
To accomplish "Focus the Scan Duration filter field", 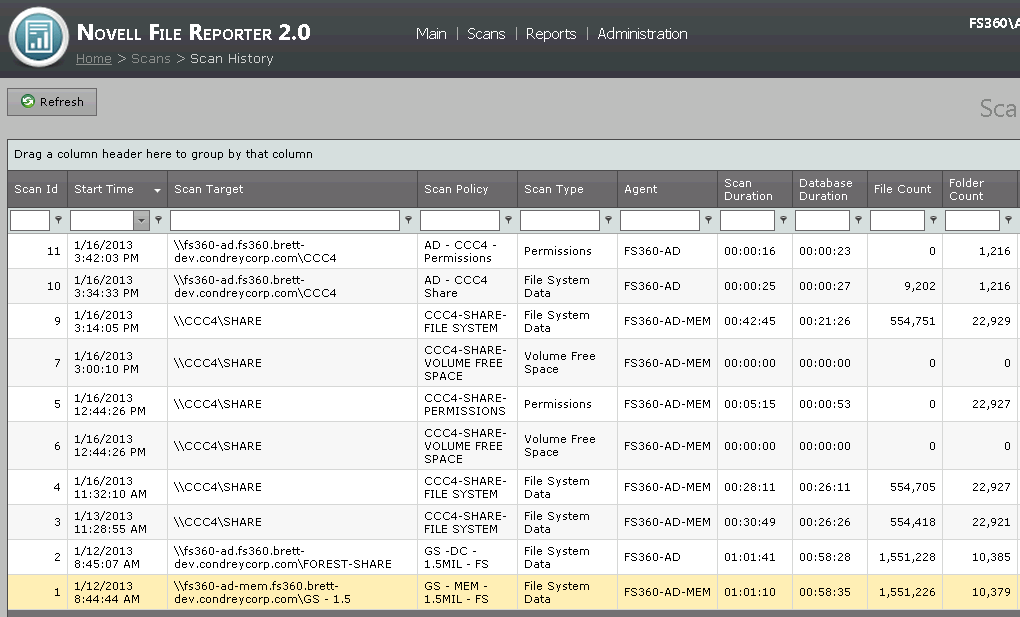I will coord(747,221).
